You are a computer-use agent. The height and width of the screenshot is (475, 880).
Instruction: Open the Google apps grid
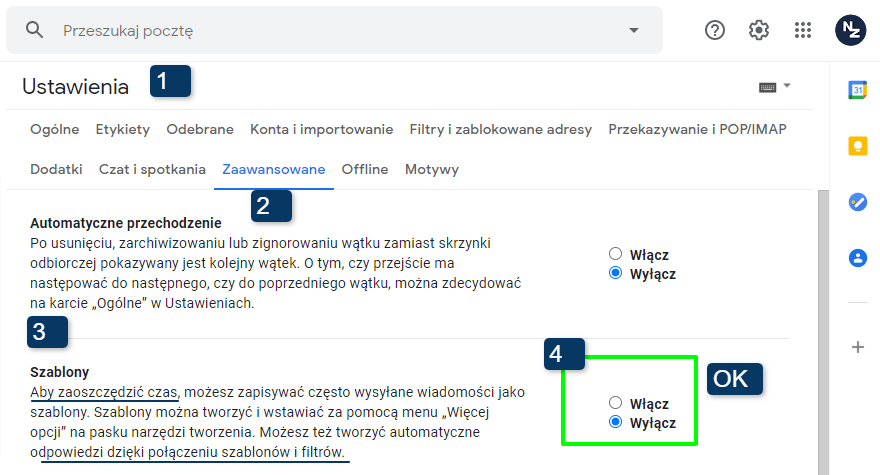point(803,30)
